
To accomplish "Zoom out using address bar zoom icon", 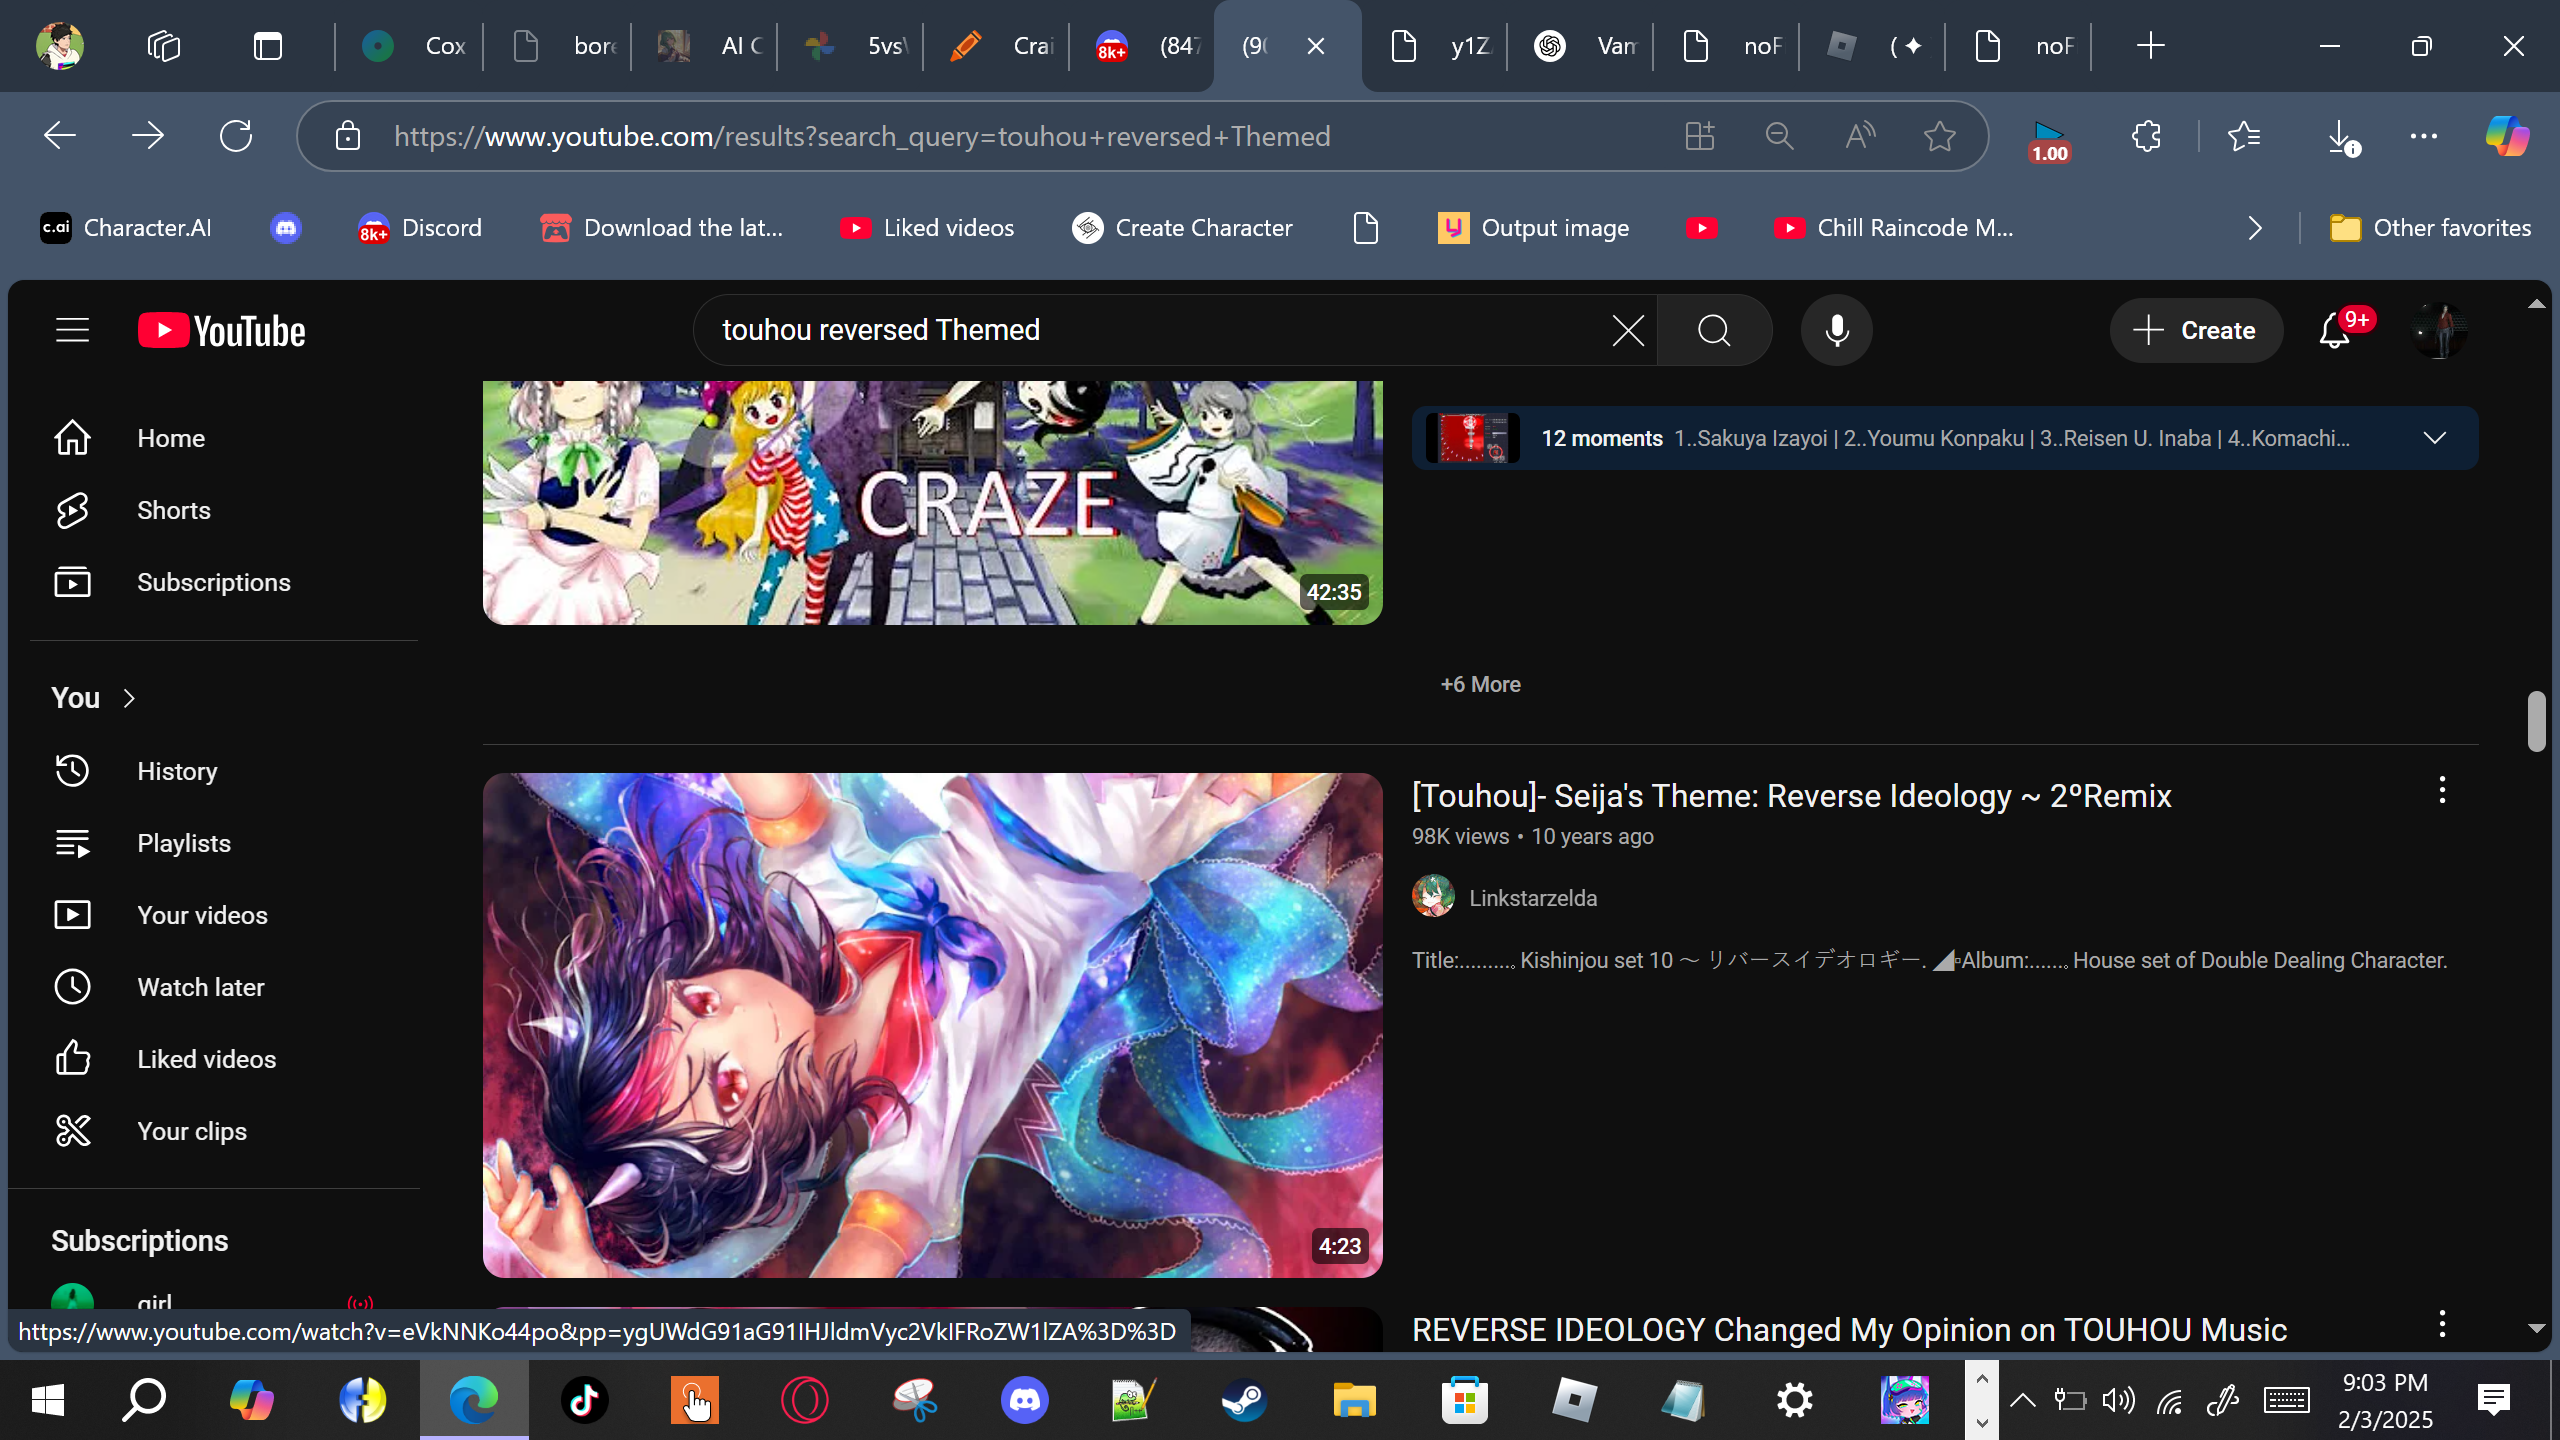I will (x=1780, y=136).
